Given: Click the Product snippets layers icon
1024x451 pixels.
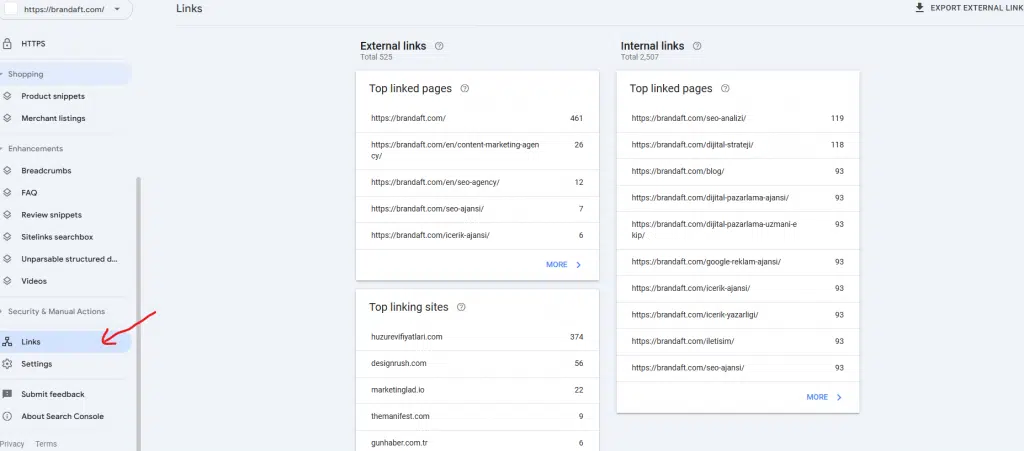Looking at the screenshot, I should tap(7, 96).
